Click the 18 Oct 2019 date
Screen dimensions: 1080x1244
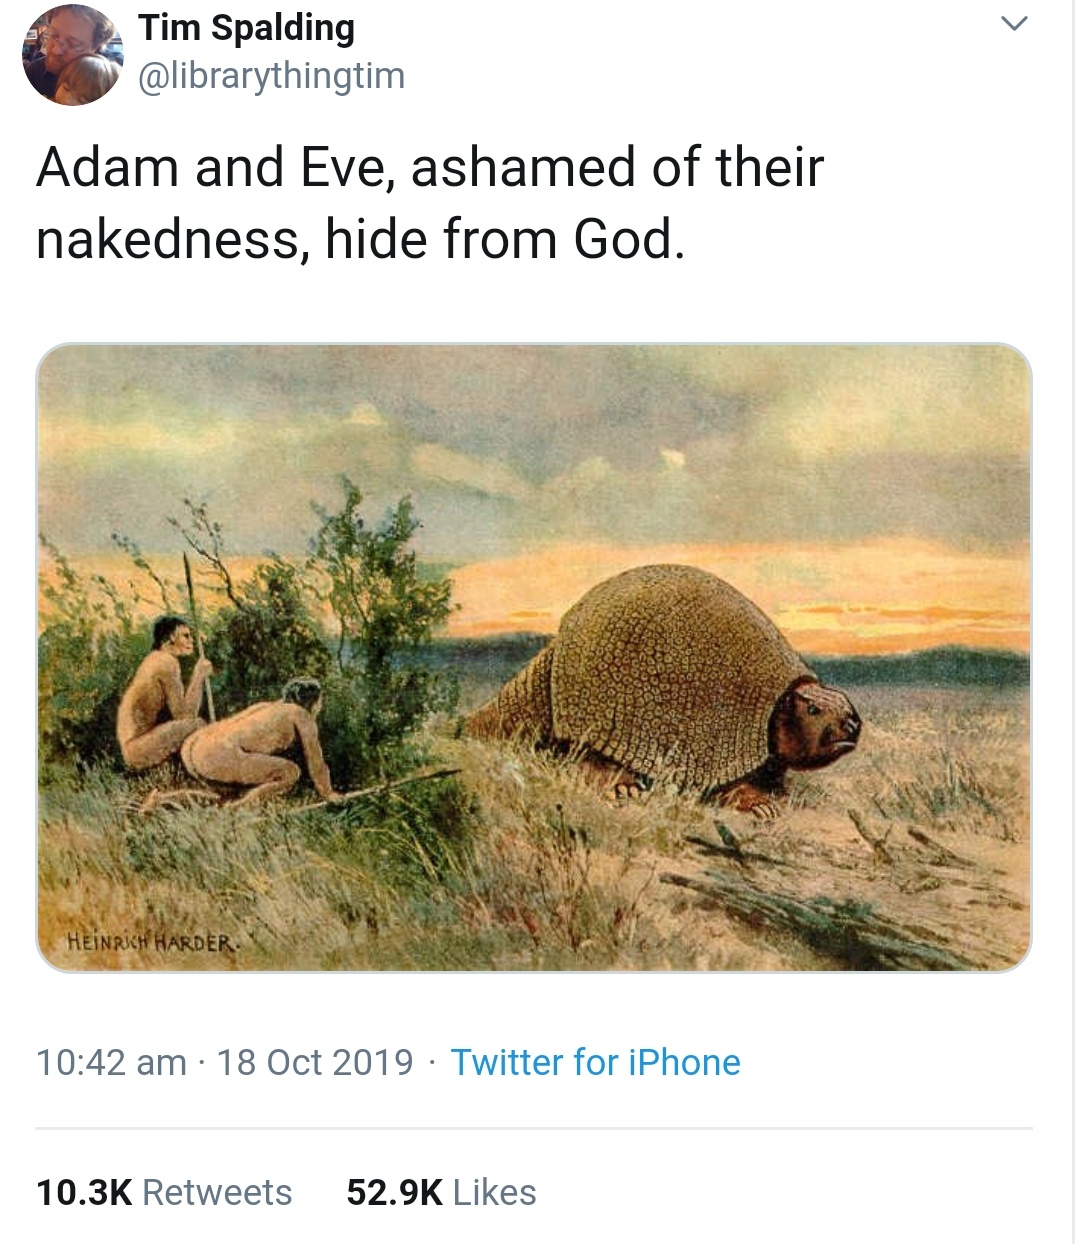[314, 1062]
